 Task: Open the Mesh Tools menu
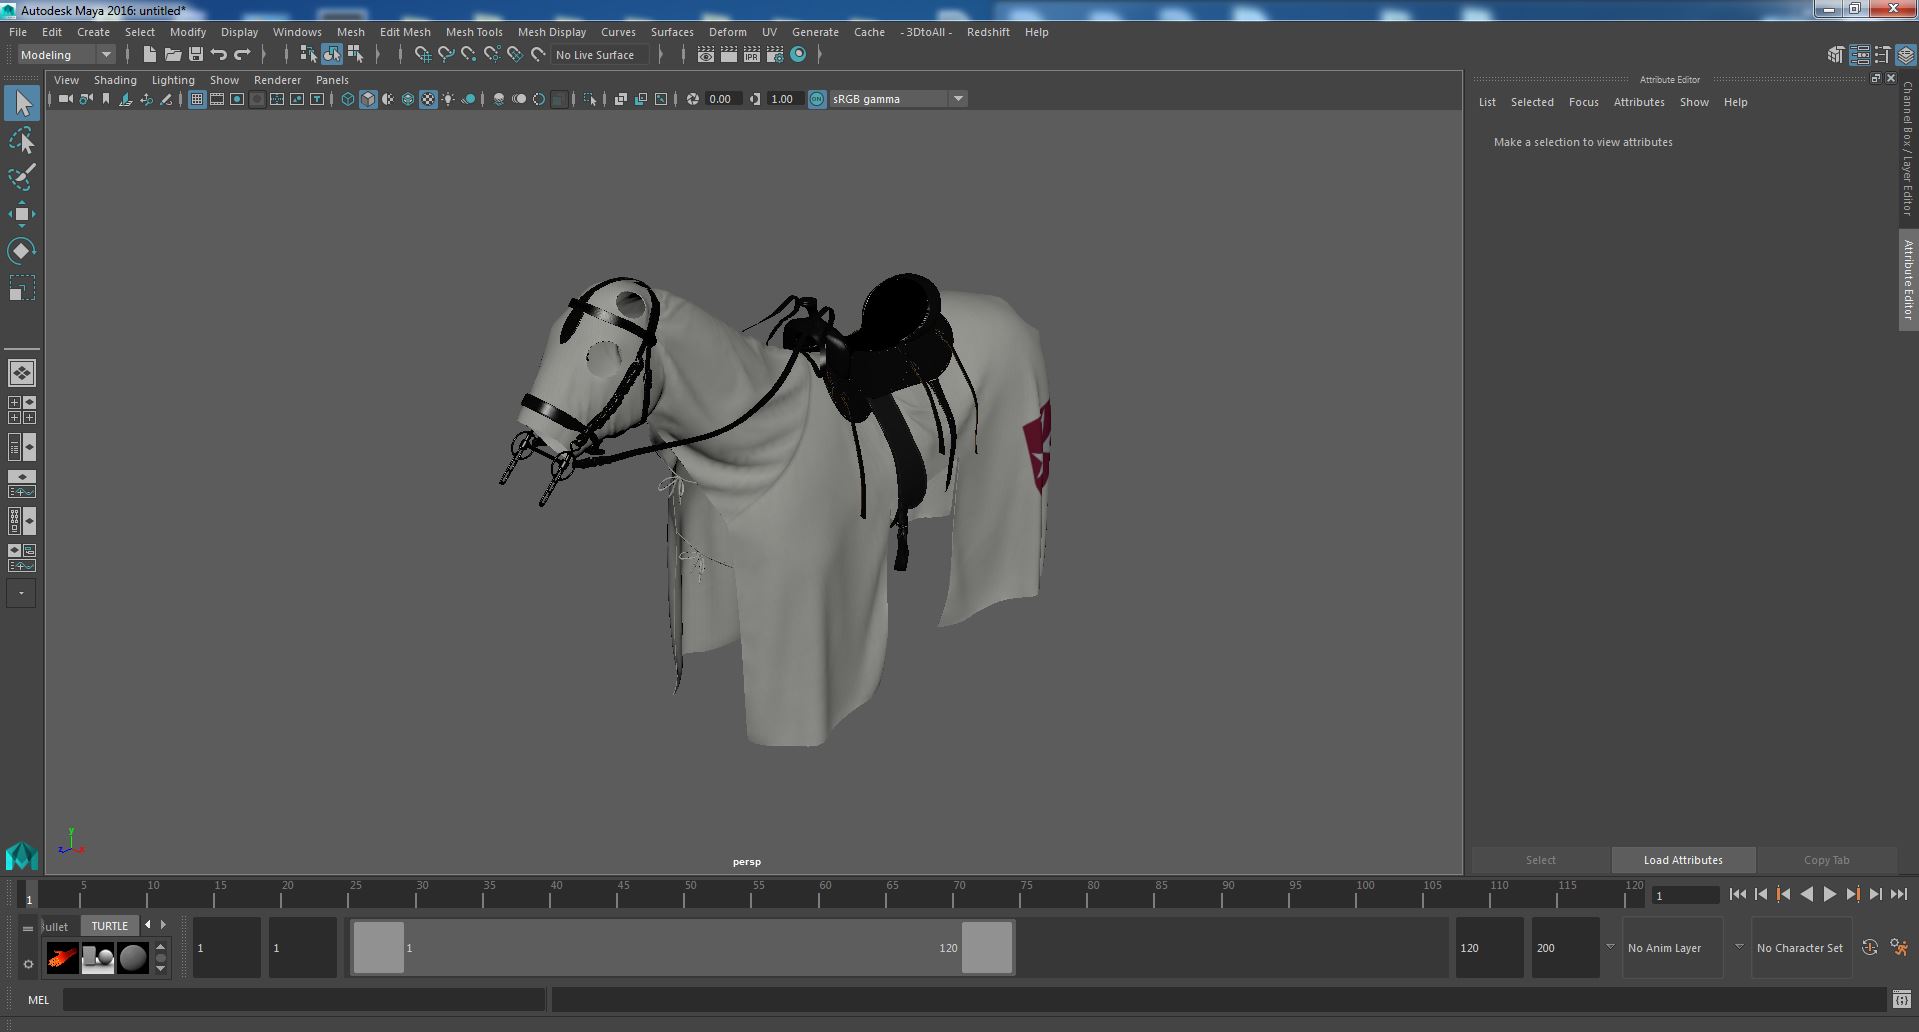(x=474, y=32)
